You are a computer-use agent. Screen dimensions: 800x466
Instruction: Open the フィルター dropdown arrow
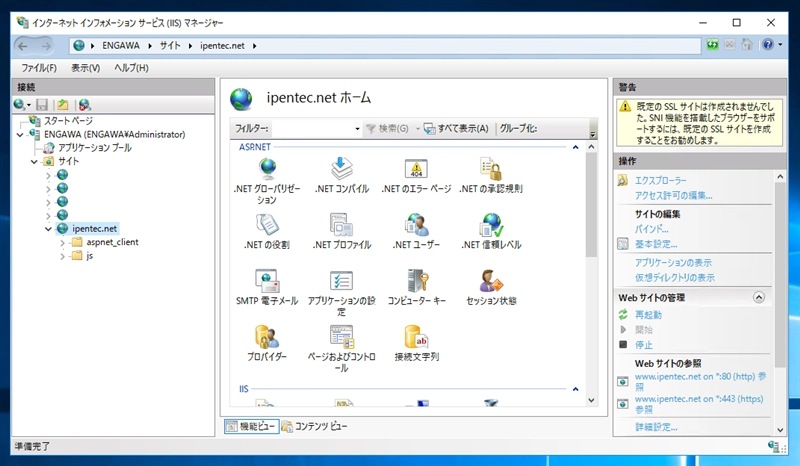coord(357,129)
